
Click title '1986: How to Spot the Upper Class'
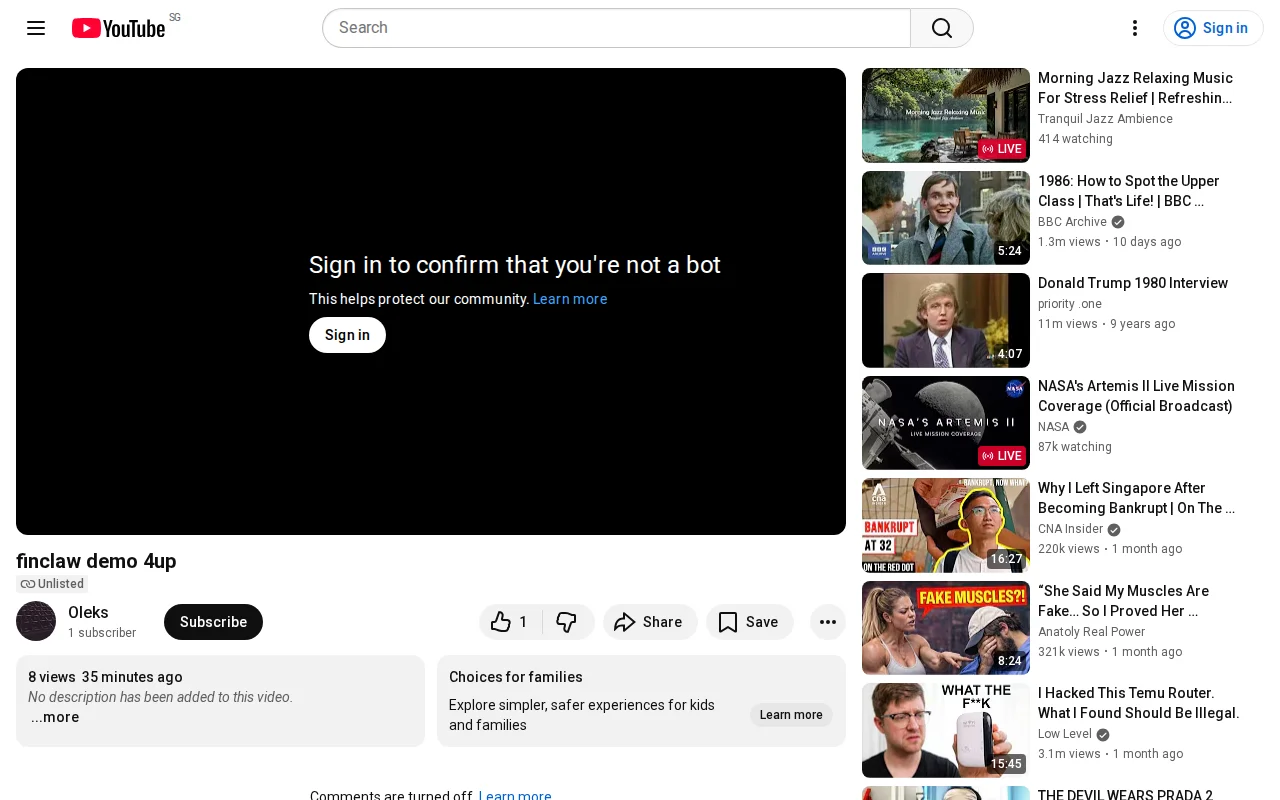[x=1129, y=191]
